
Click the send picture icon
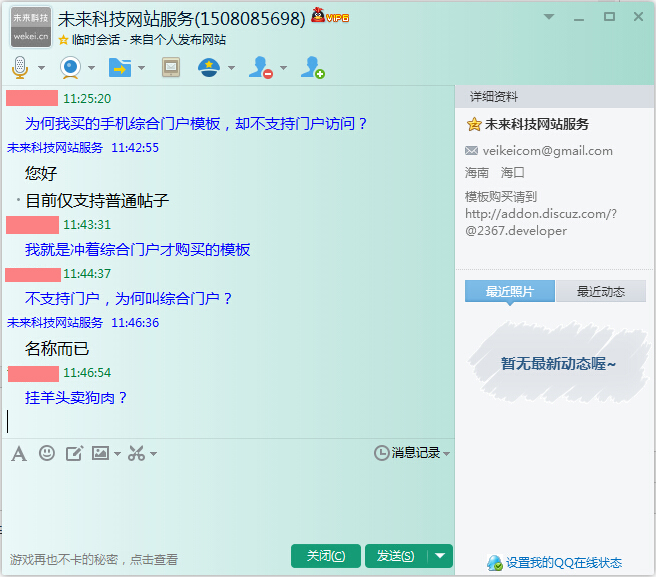point(100,453)
